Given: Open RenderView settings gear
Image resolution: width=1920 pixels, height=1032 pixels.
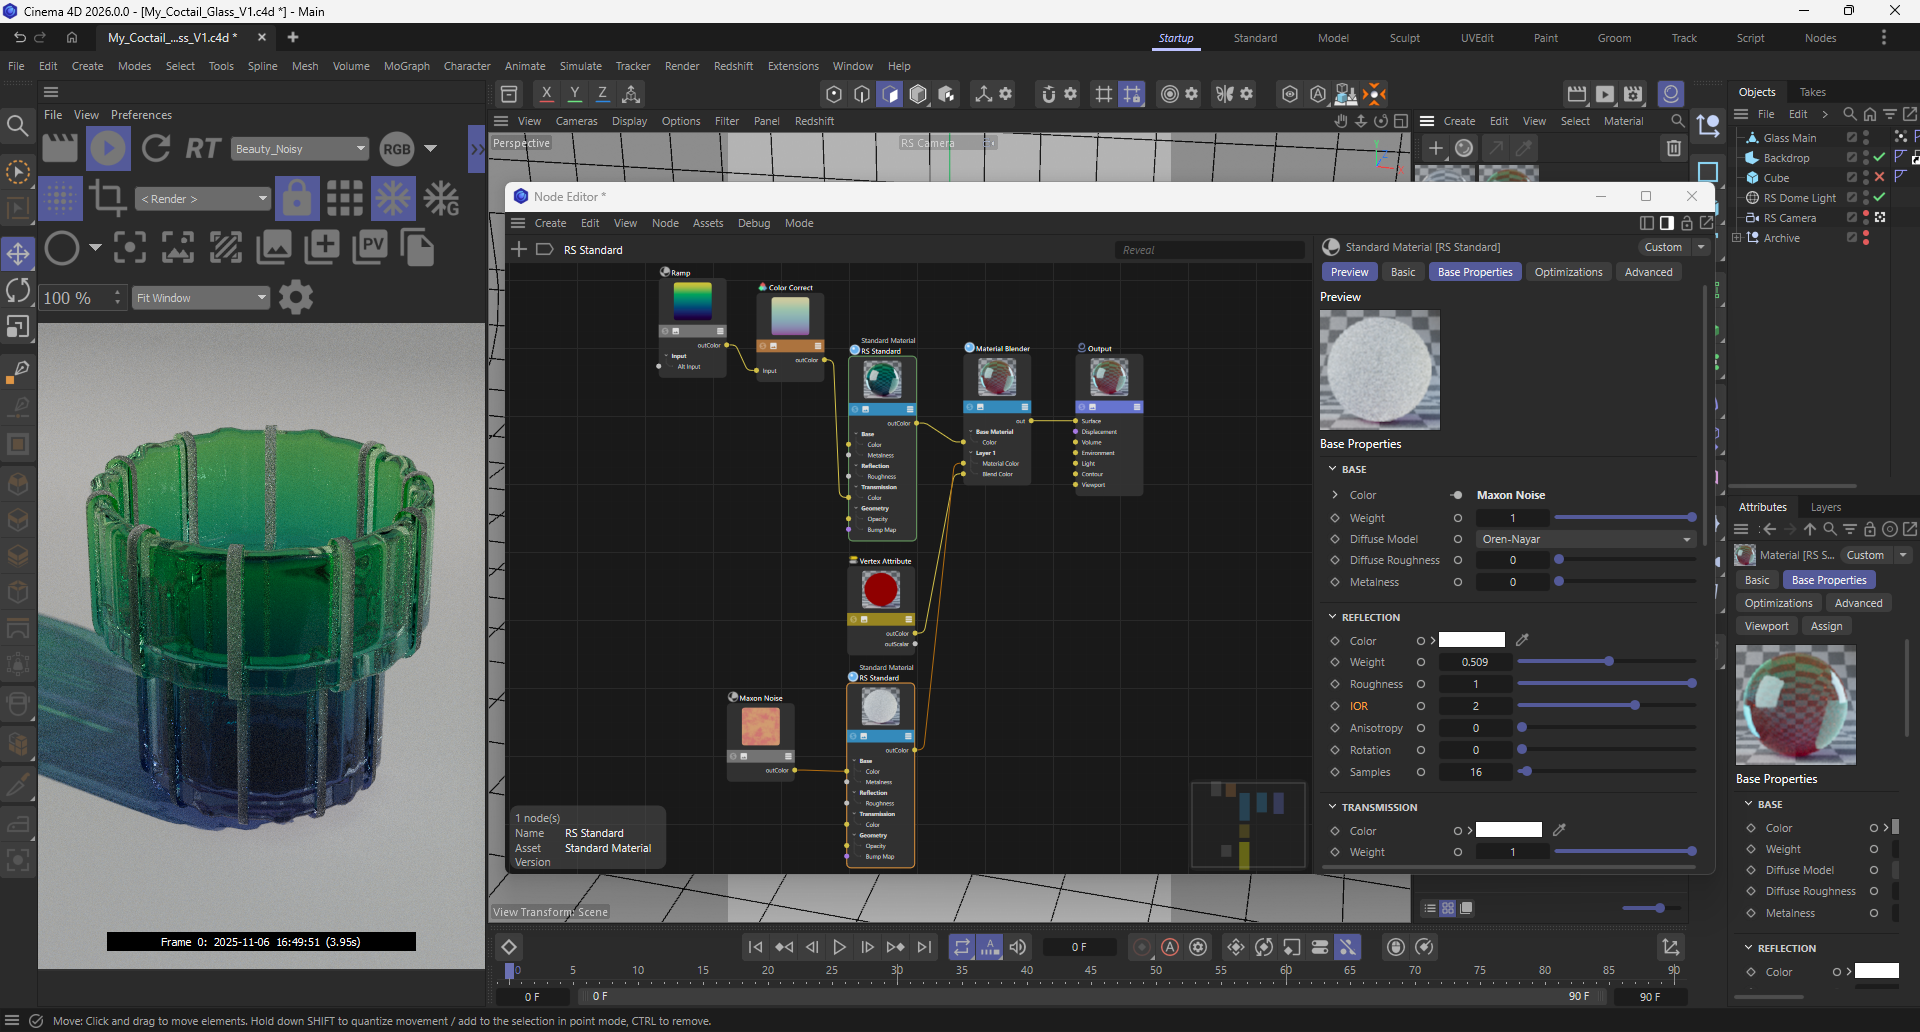Looking at the screenshot, I should point(296,297).
